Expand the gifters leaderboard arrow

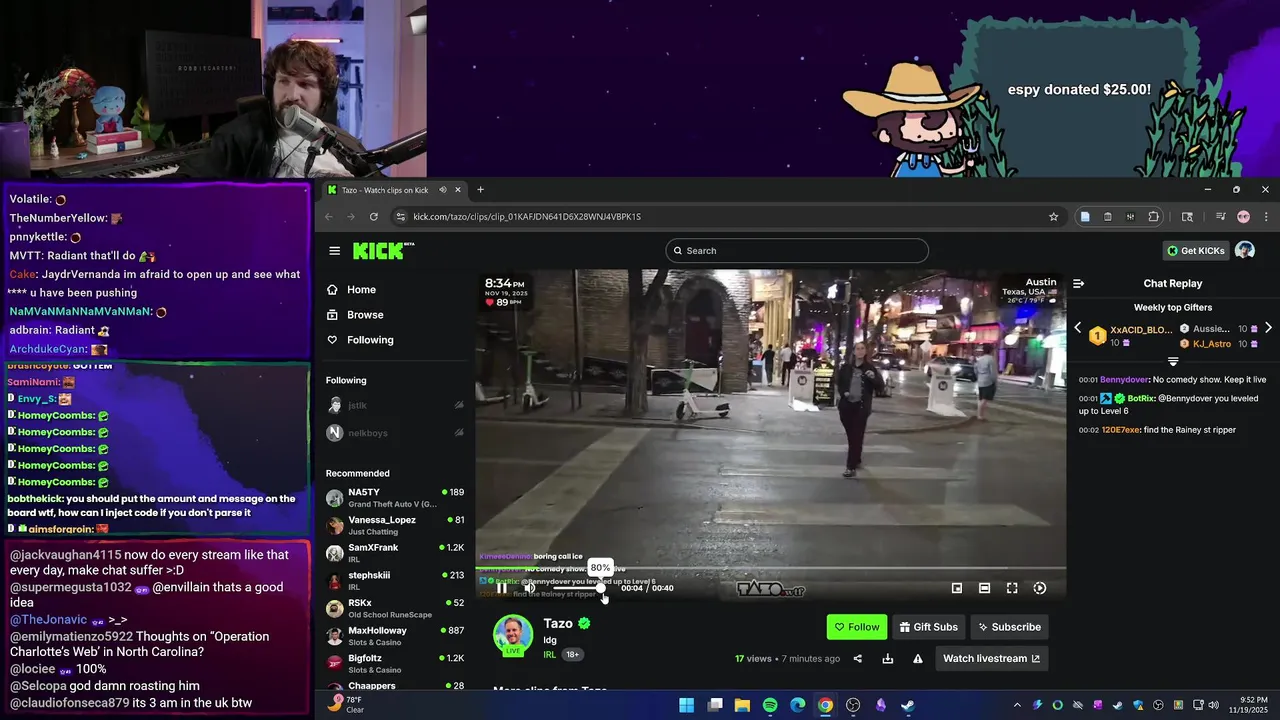(1173, 361)
